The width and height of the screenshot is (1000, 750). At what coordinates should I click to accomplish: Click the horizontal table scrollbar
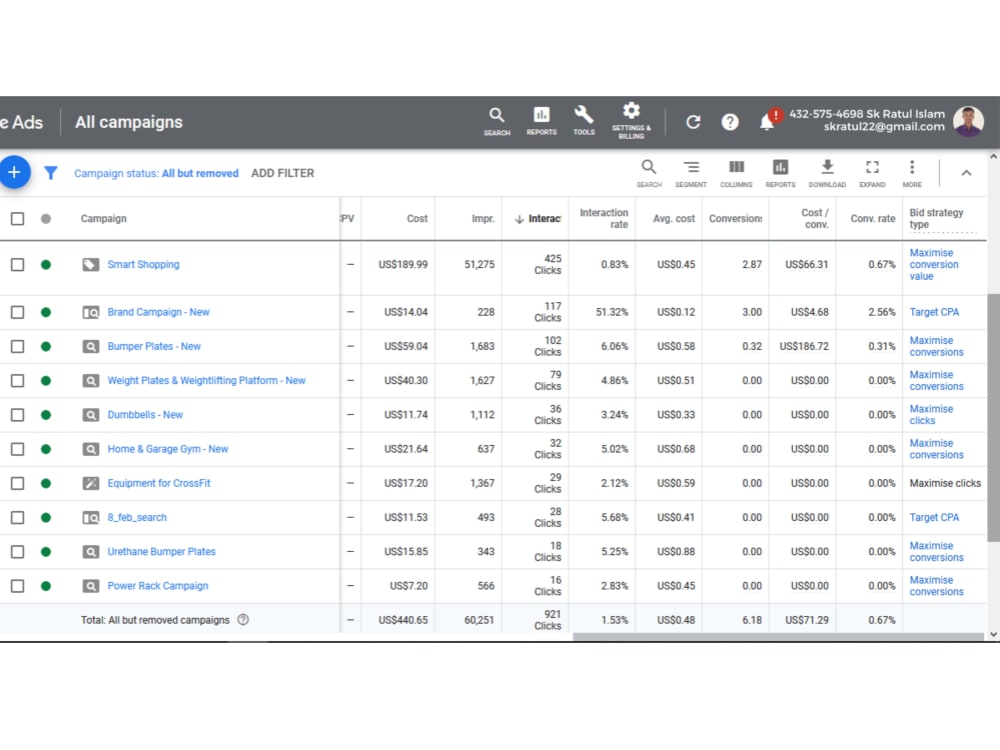(x=778, y=636)
